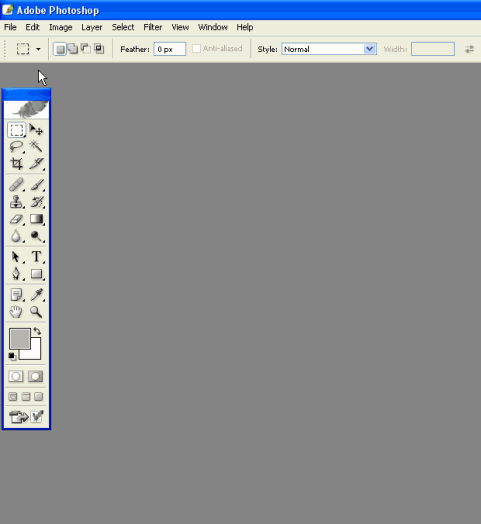Choose the Eyedropper tool

pos(36,294)
